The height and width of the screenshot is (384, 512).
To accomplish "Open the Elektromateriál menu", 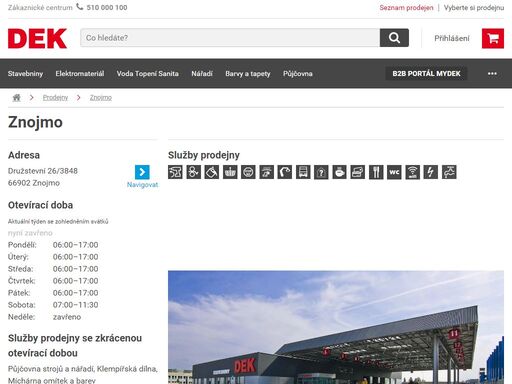I will 80,74.
